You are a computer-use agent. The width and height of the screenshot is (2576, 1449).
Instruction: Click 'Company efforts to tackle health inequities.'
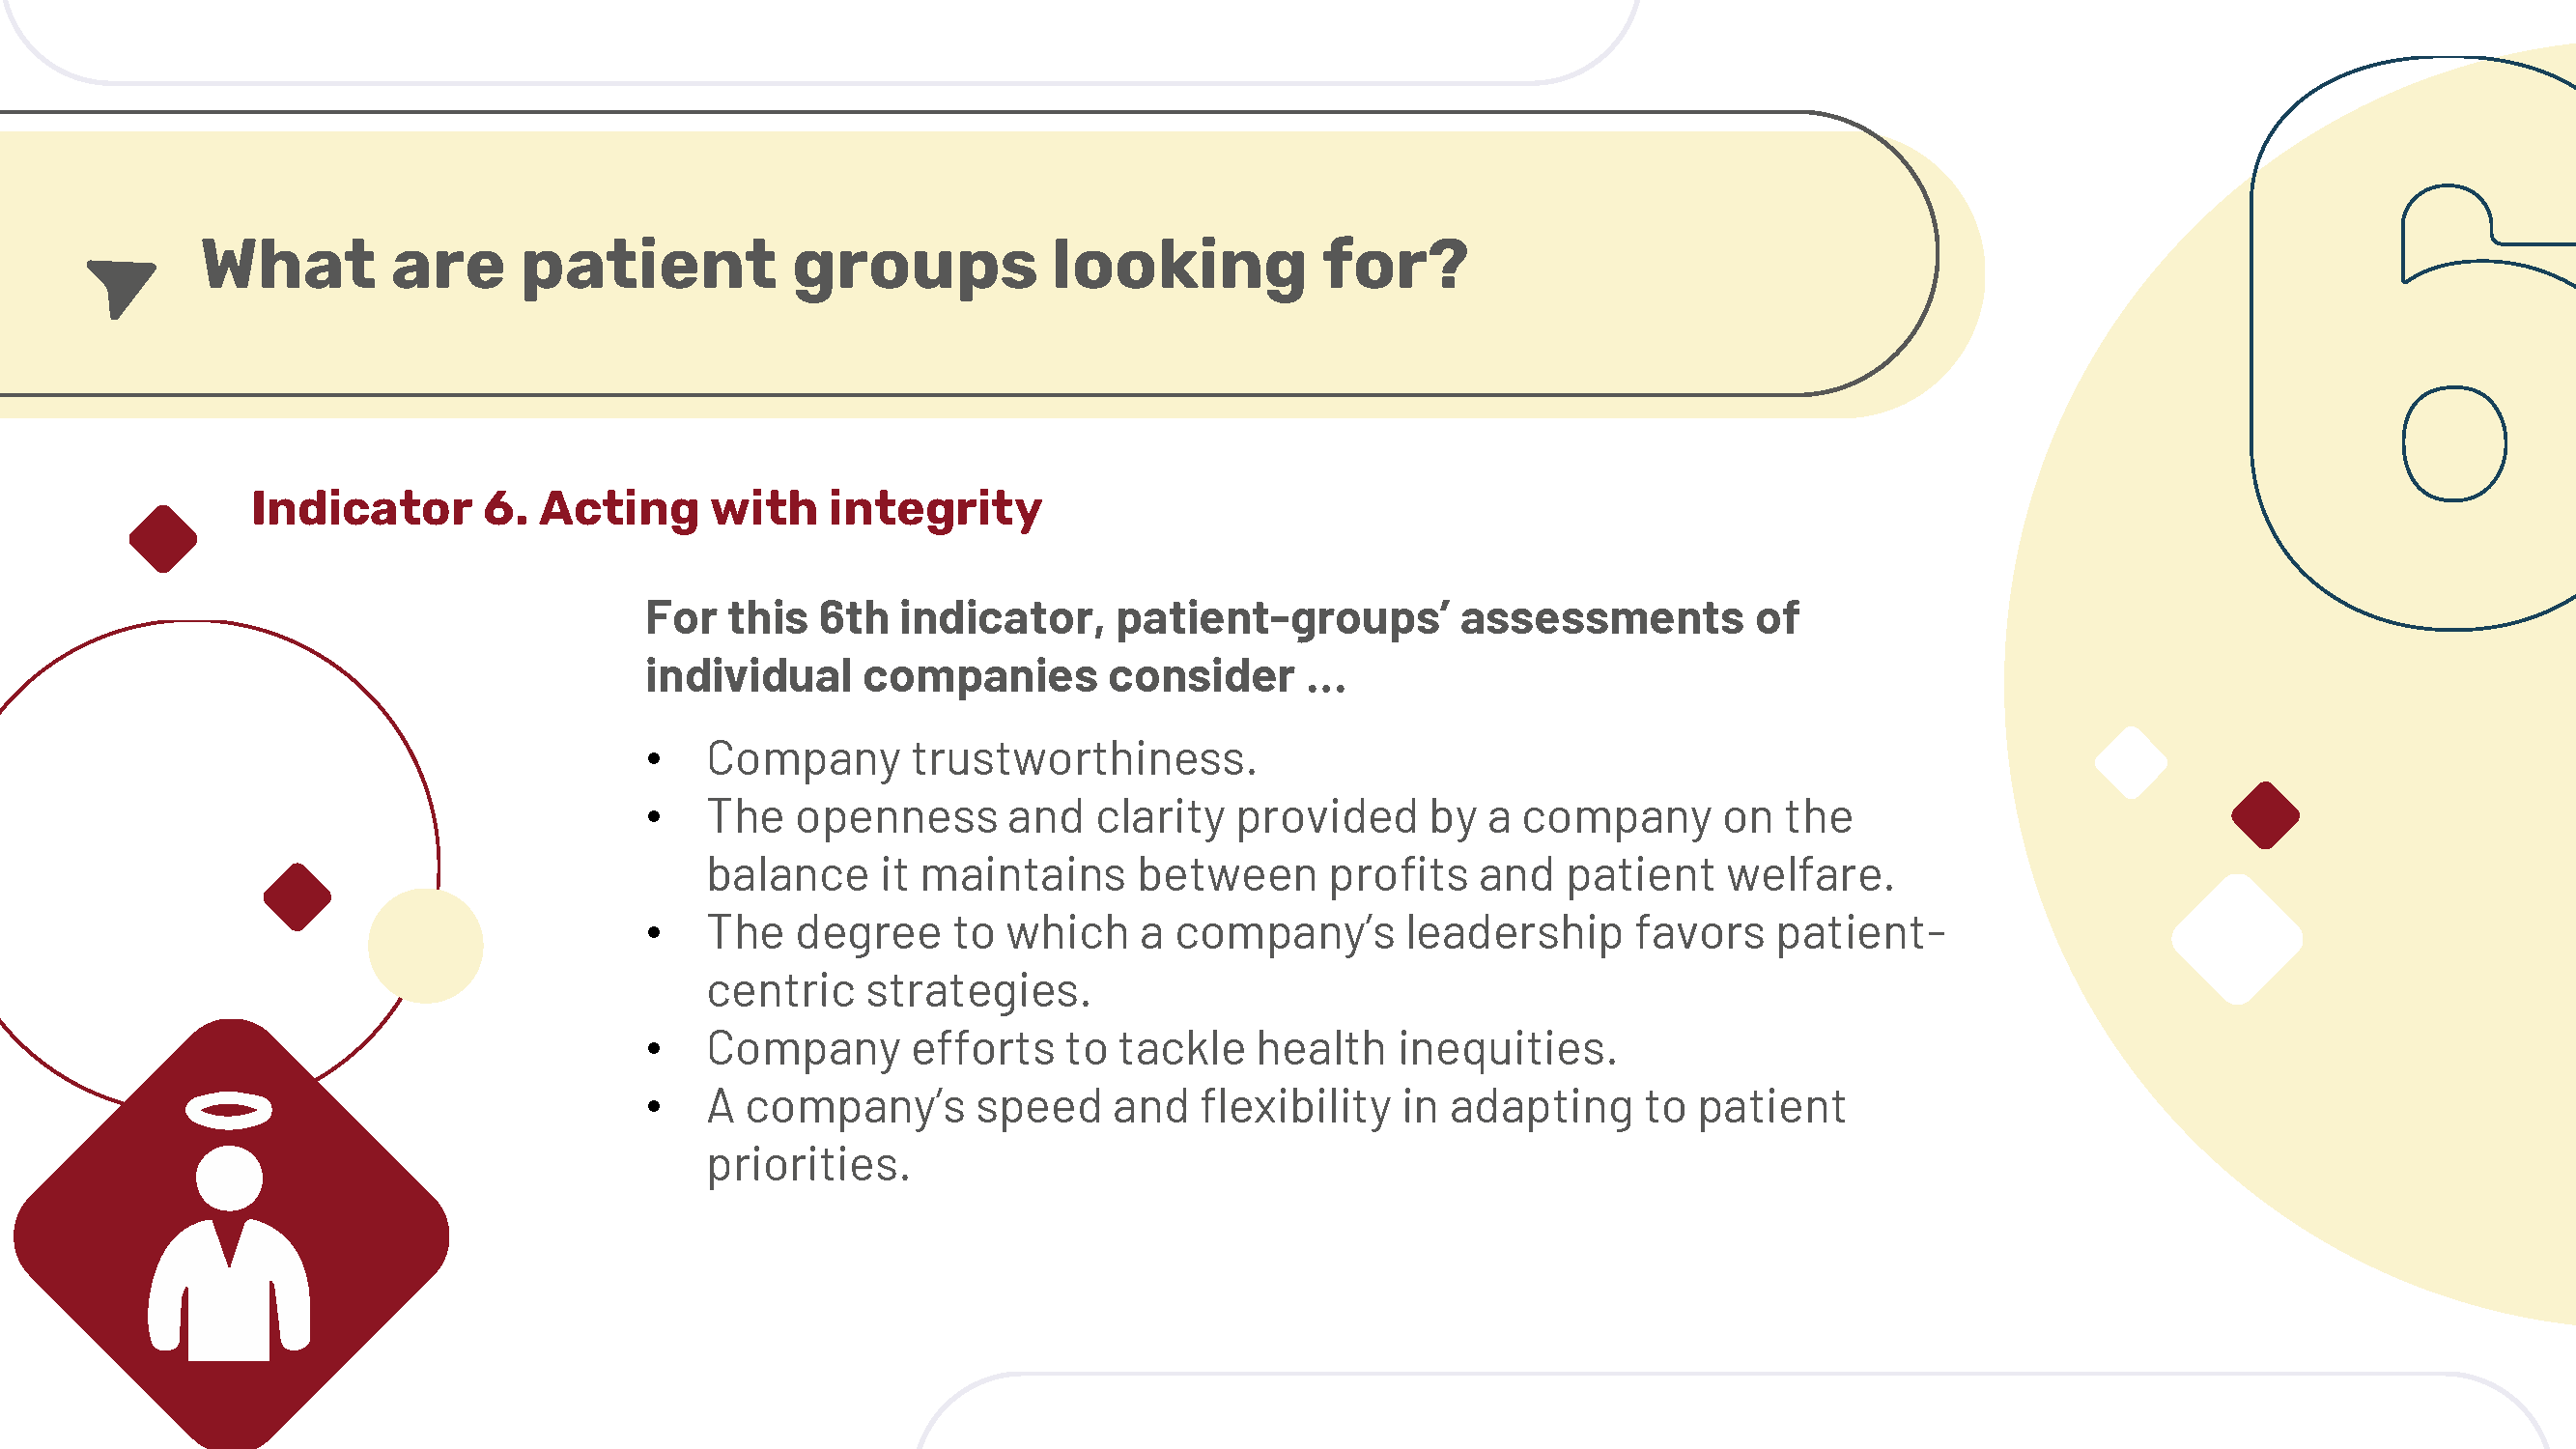click(1161, 1048)
